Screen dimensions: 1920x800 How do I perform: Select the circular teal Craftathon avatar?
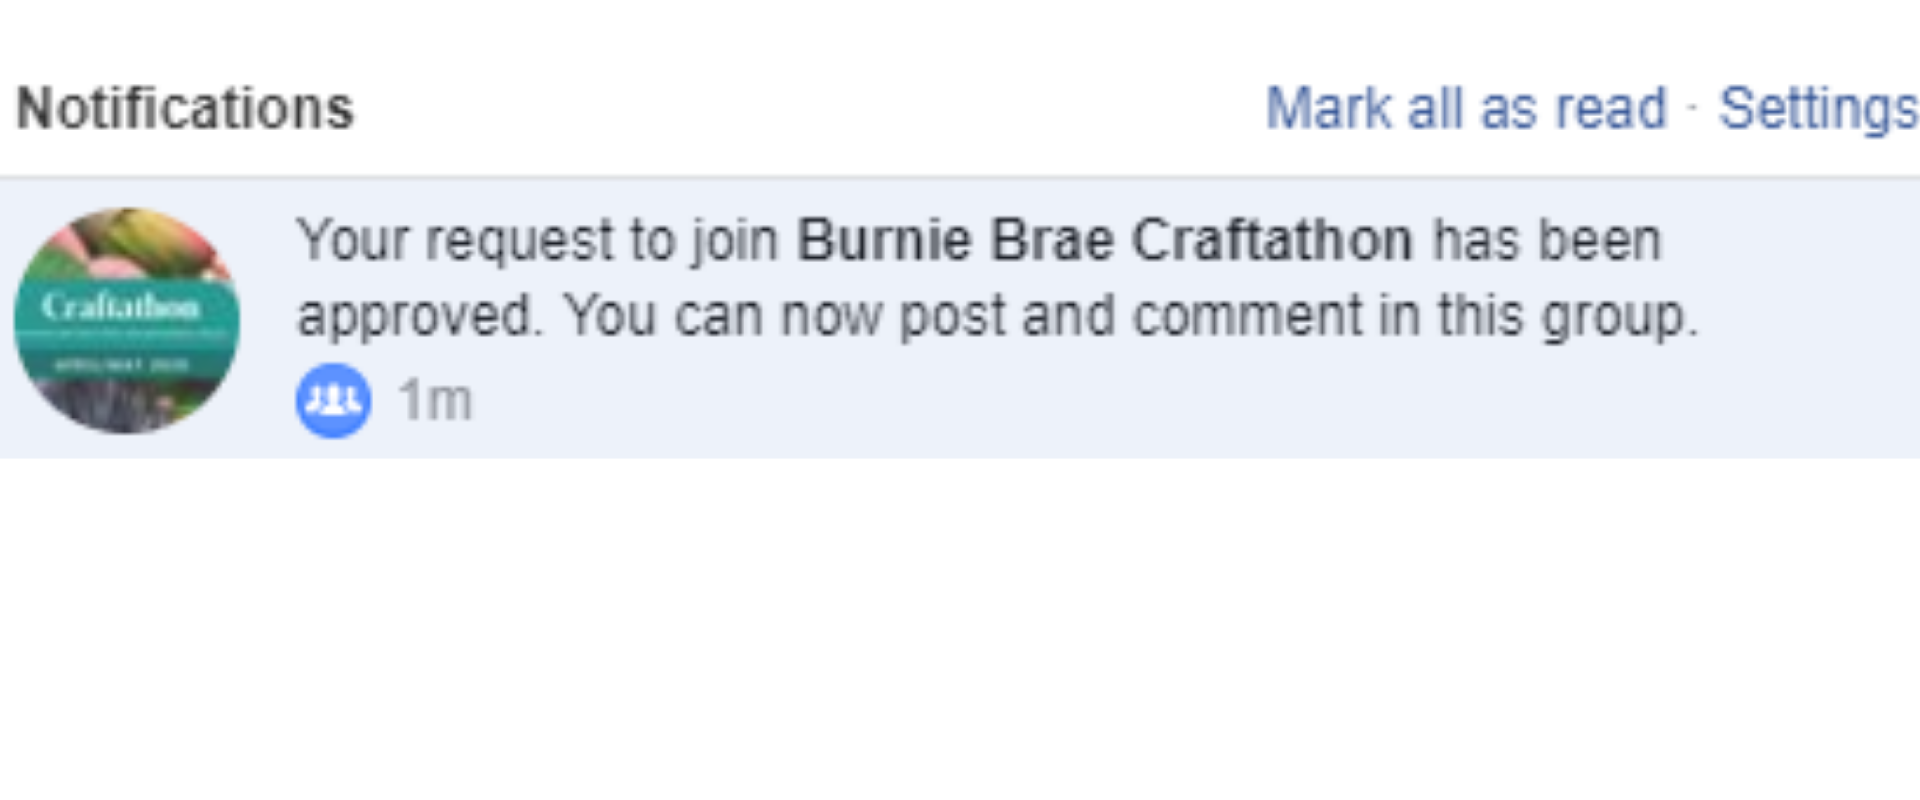(127, 320)
